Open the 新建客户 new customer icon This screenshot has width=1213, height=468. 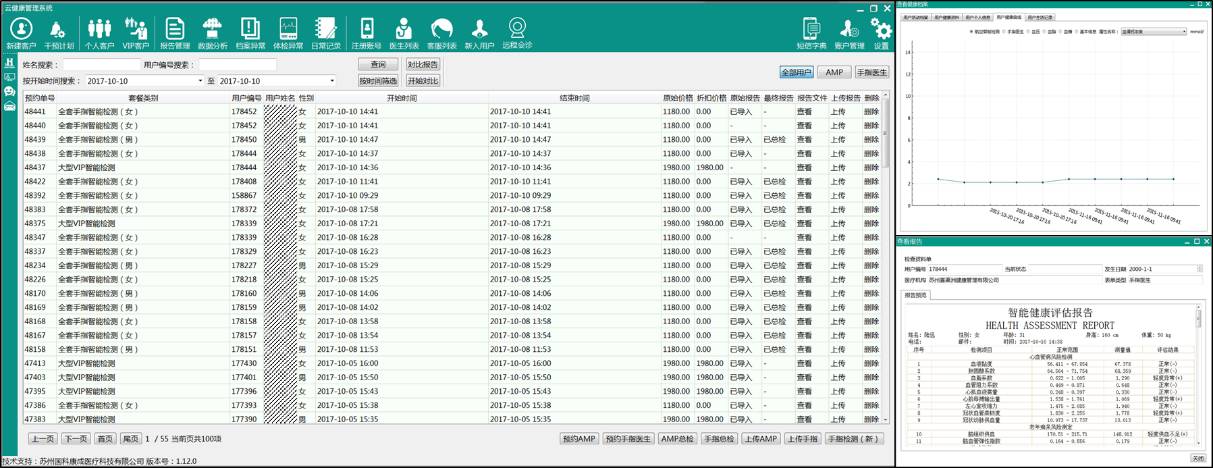[19, 33]
